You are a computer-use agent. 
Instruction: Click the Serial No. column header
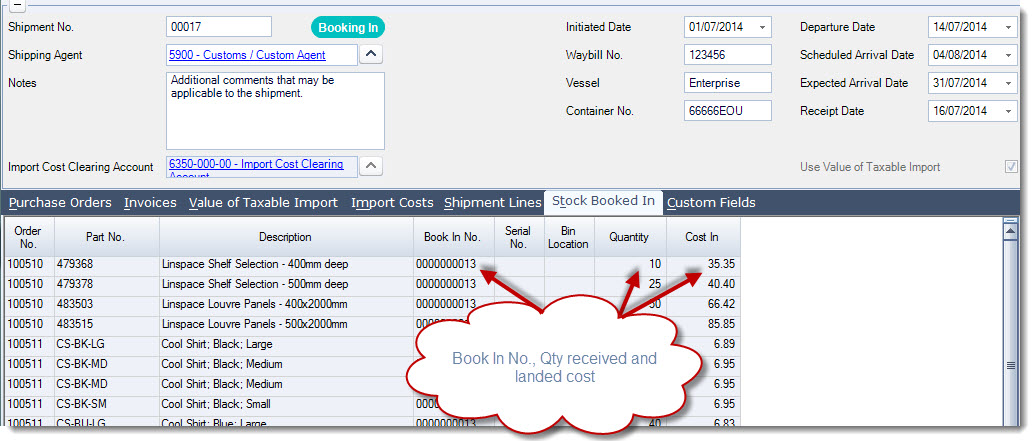coord(518,237)
